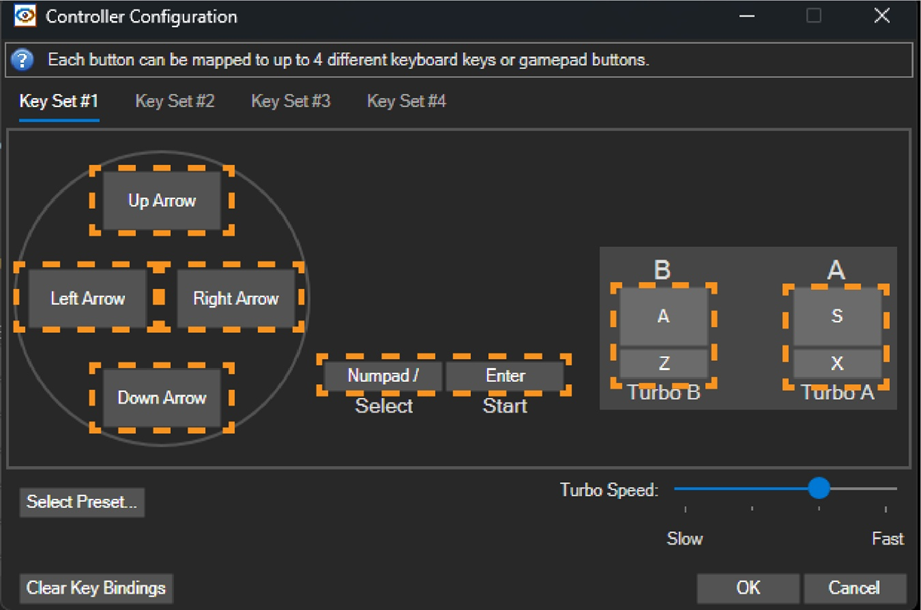Switch to Key Set #1 tab
This screenshot has width=921, height=610.
click(x=59, y=102)
